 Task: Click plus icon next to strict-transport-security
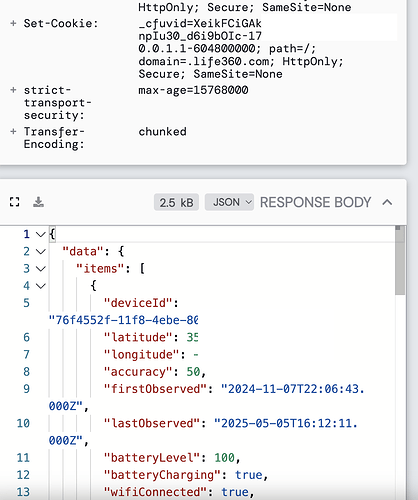[13, 90]
